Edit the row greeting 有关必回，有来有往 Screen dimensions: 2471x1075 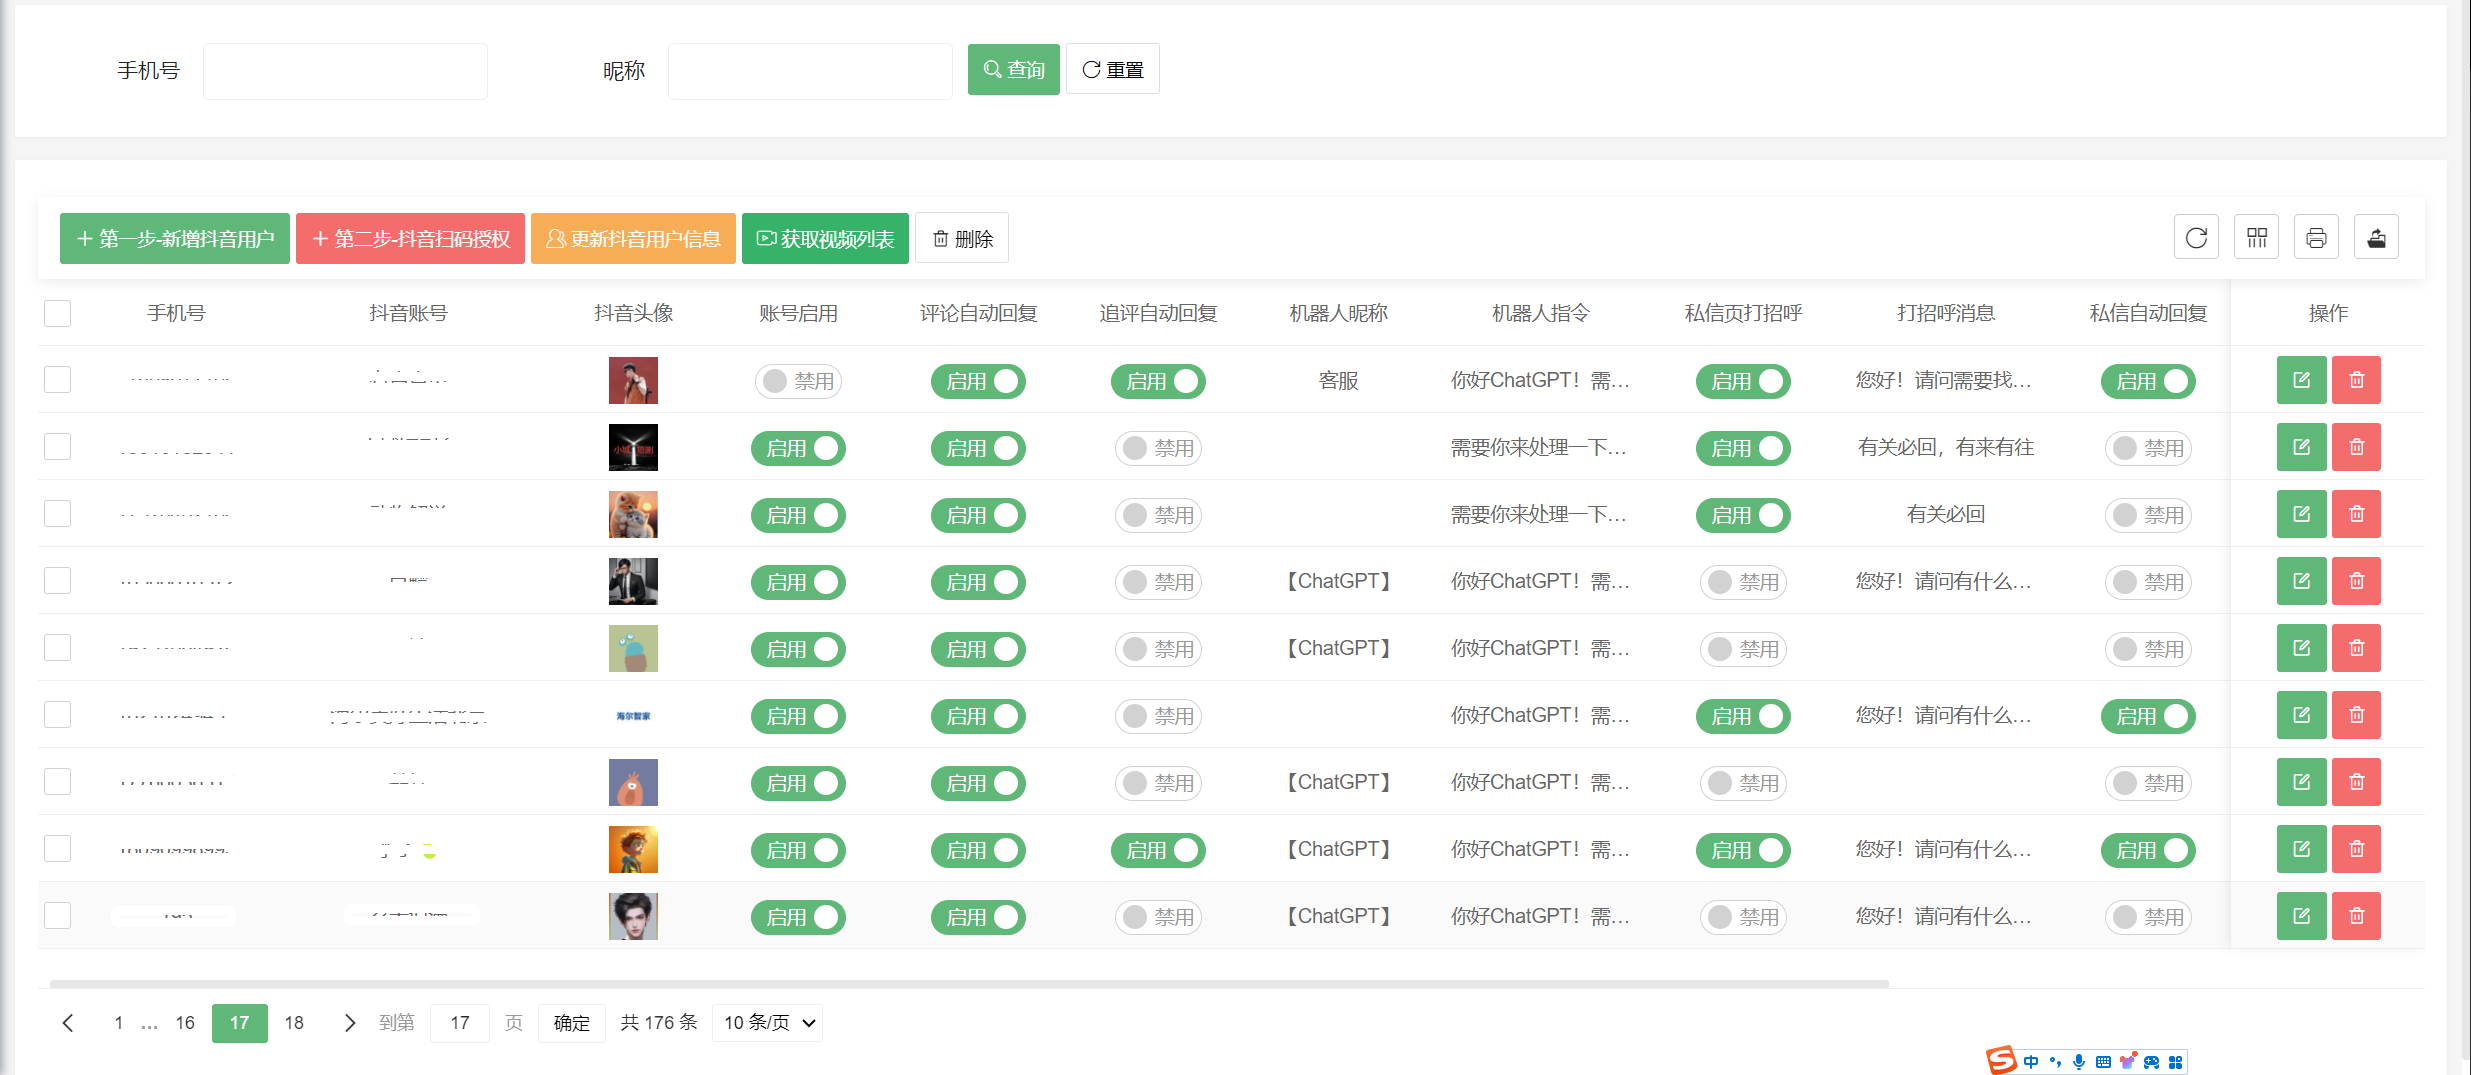tap(2301, 447)
